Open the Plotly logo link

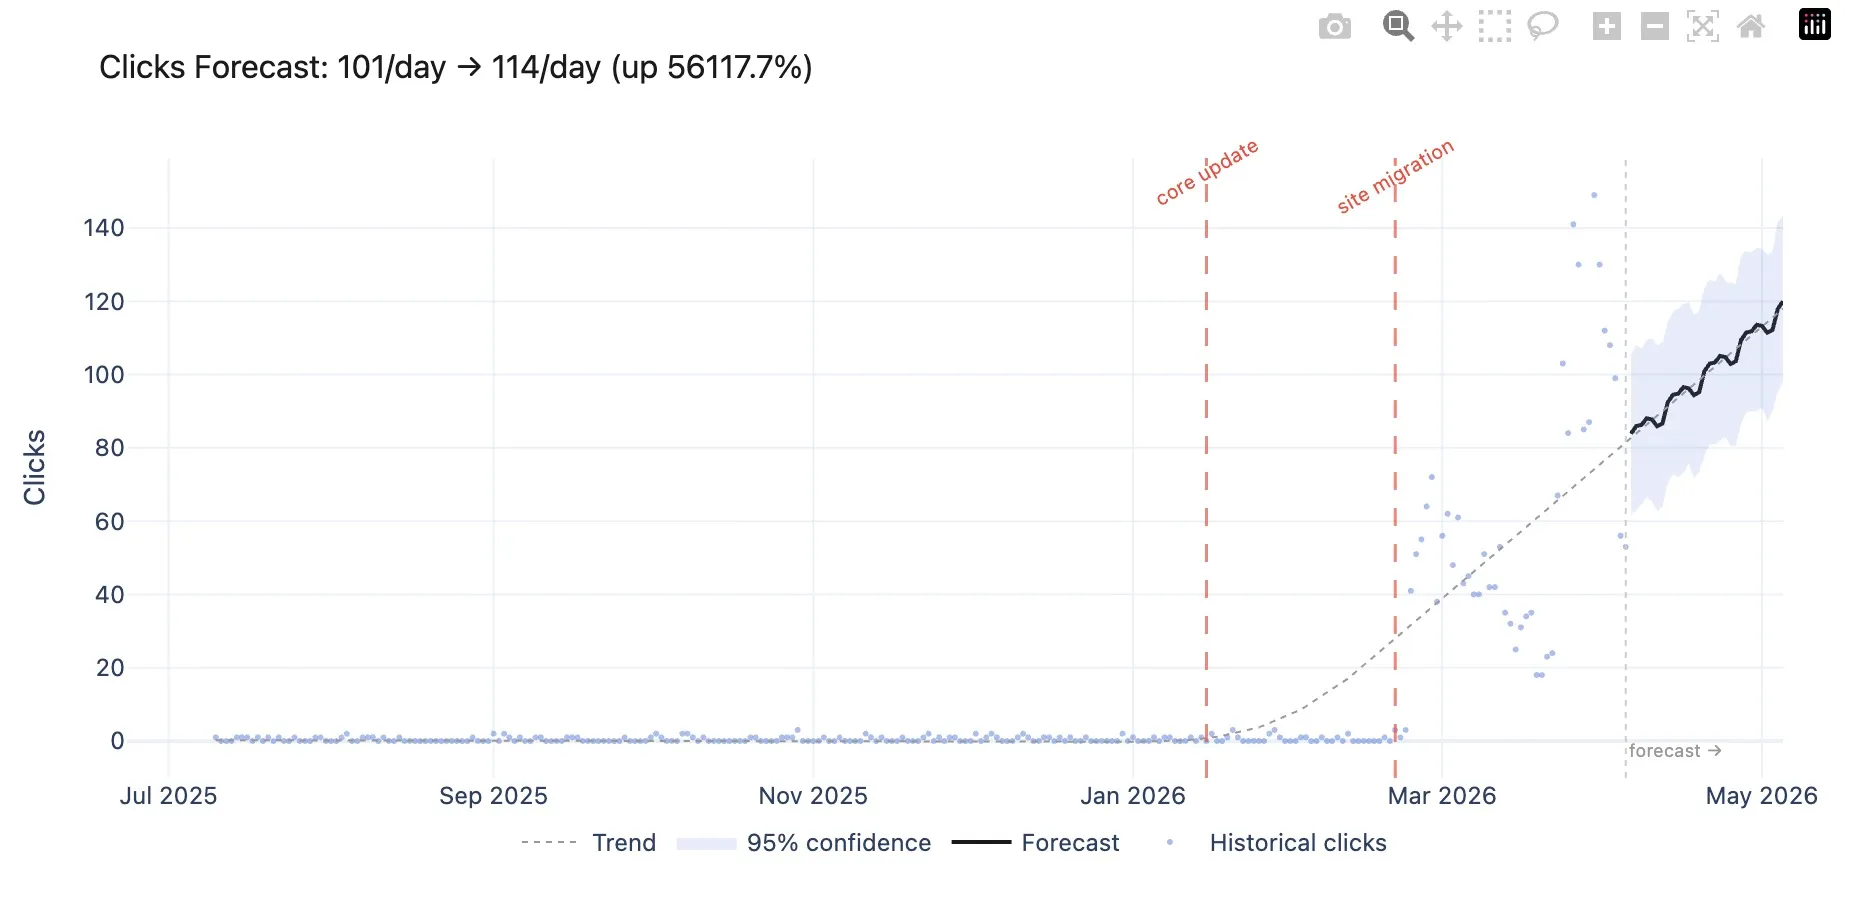1814,24
